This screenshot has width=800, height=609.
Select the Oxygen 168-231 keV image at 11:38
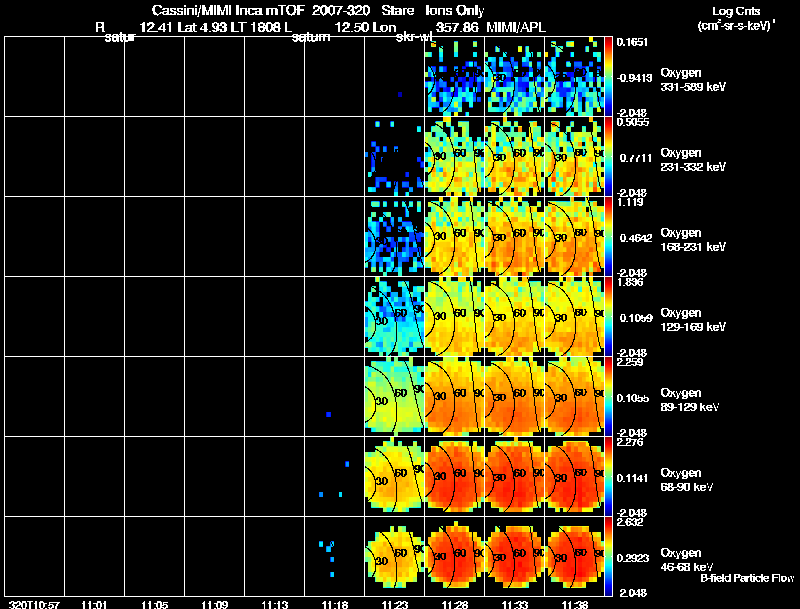[x=574, y=237]
